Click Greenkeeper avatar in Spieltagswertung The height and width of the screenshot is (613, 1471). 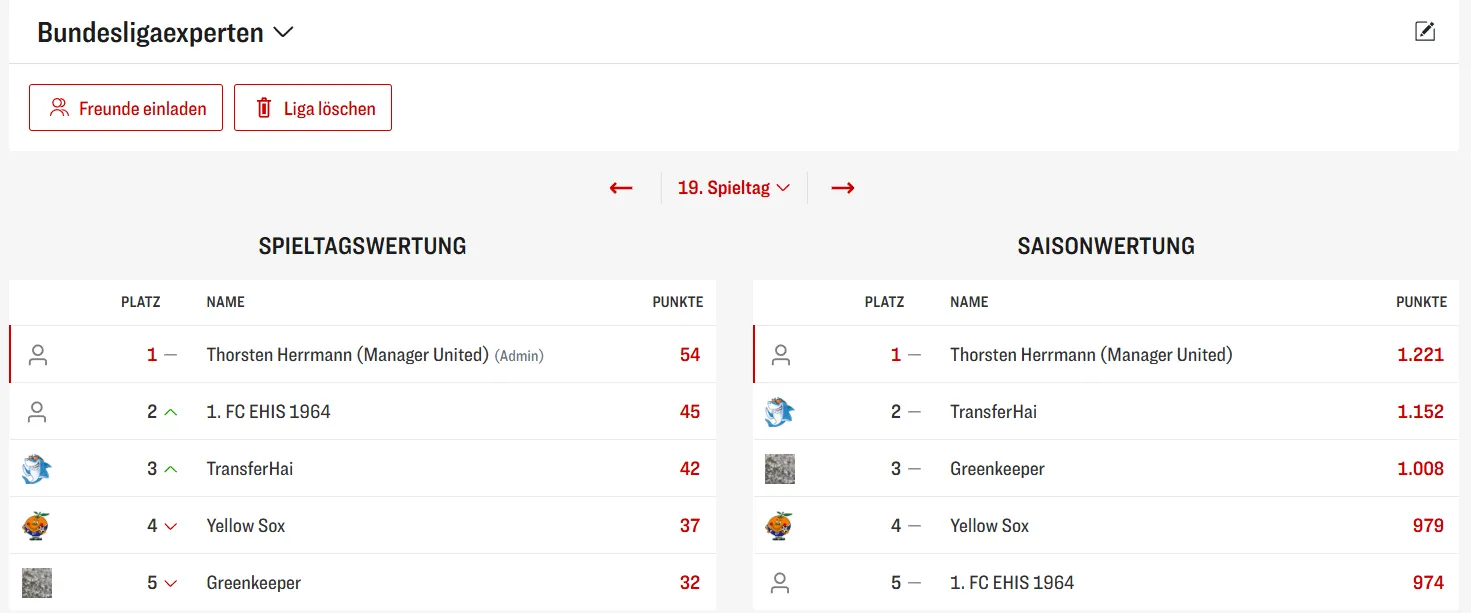(37, 582)
